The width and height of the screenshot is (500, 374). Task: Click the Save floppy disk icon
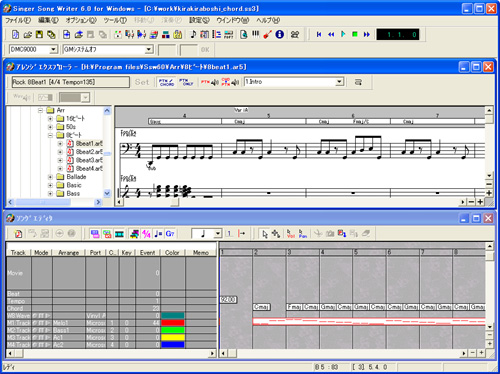point(39,34)
